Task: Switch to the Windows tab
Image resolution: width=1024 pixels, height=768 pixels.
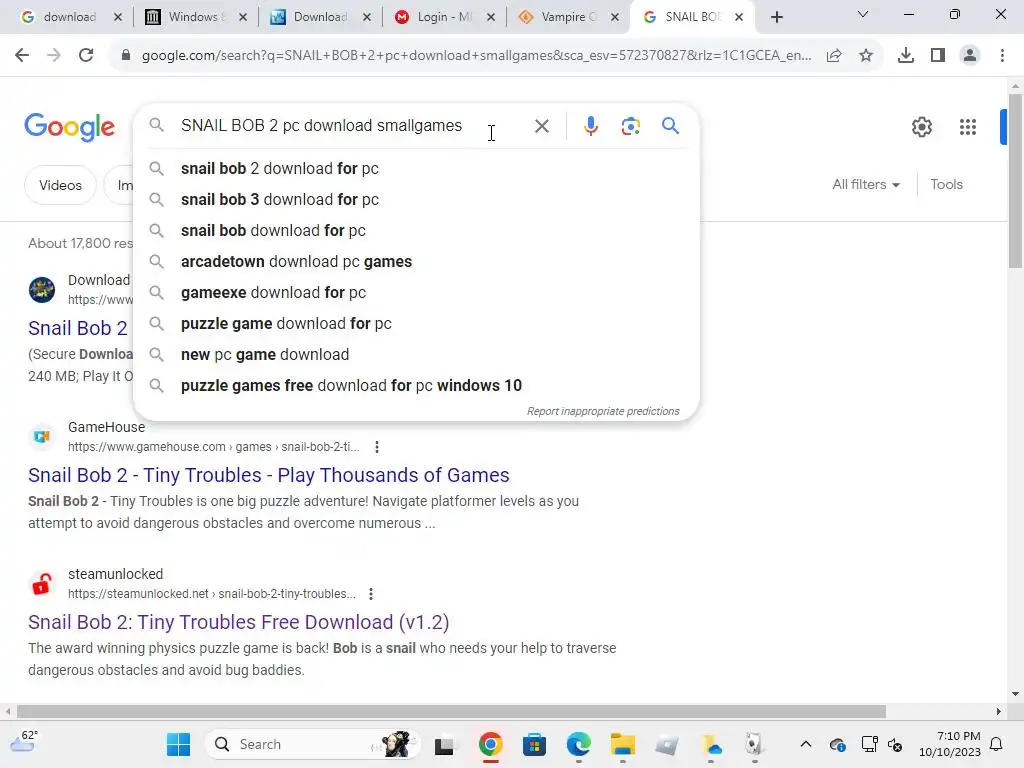Action: (x=195, y=17)
